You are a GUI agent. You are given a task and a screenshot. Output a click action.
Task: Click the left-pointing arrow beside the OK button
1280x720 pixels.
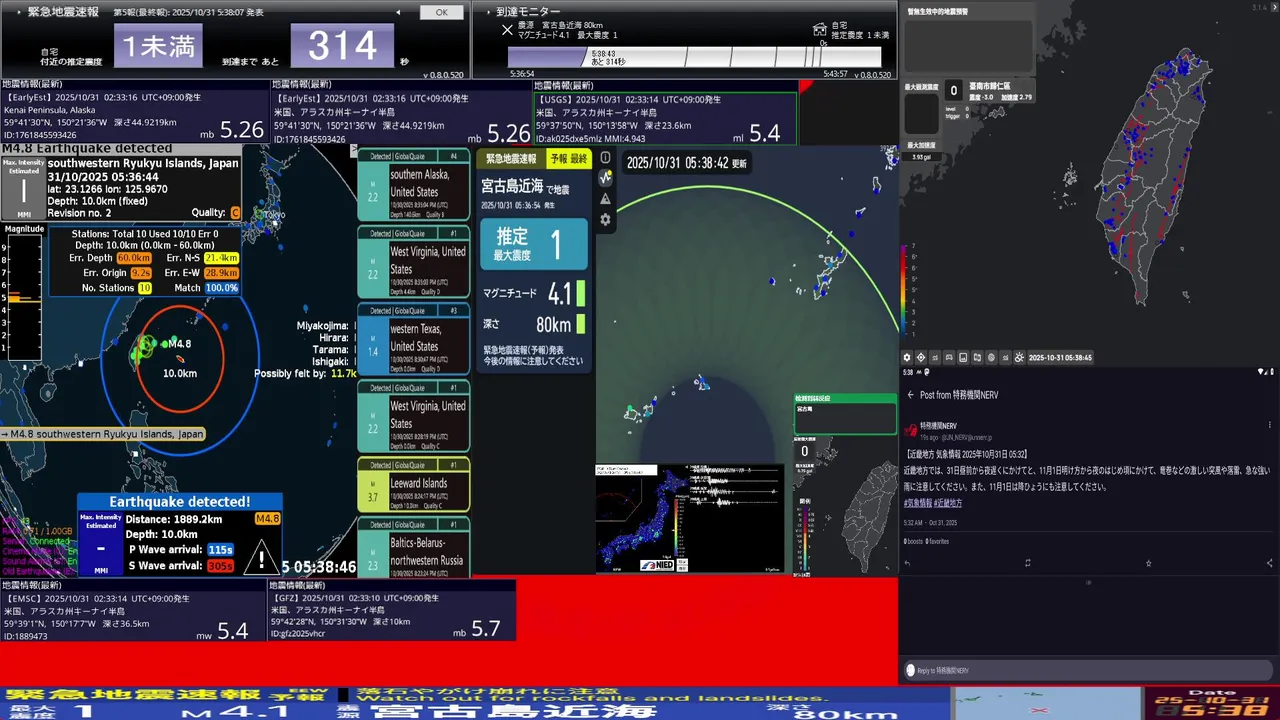click(398, 13)
